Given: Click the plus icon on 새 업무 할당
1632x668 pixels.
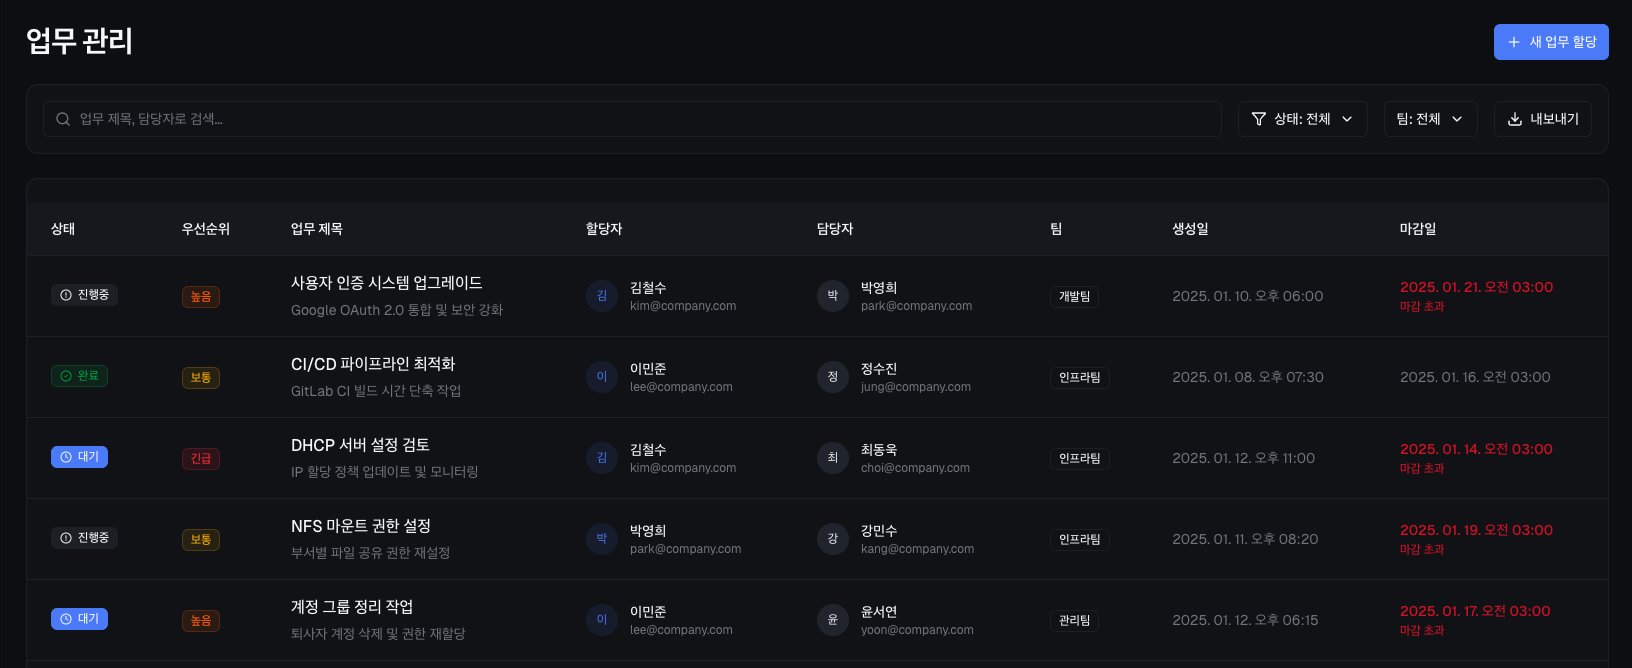Looking at the screenshot, I should coord(1514,42).
